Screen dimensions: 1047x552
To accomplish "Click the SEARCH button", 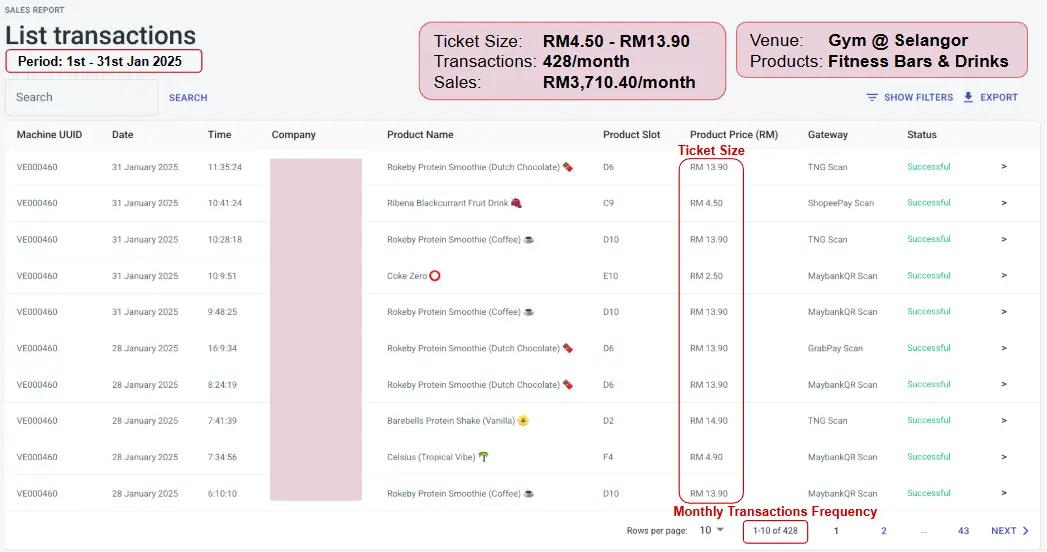I will pos(188,98).
